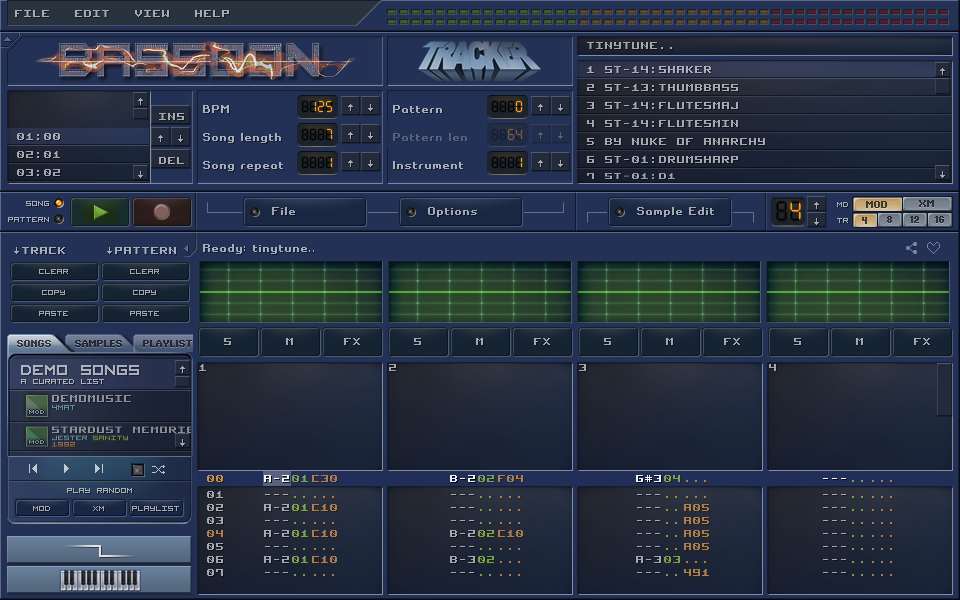Paste into the current track
This screenshot has height=600, width=960.
pos(54,313)
